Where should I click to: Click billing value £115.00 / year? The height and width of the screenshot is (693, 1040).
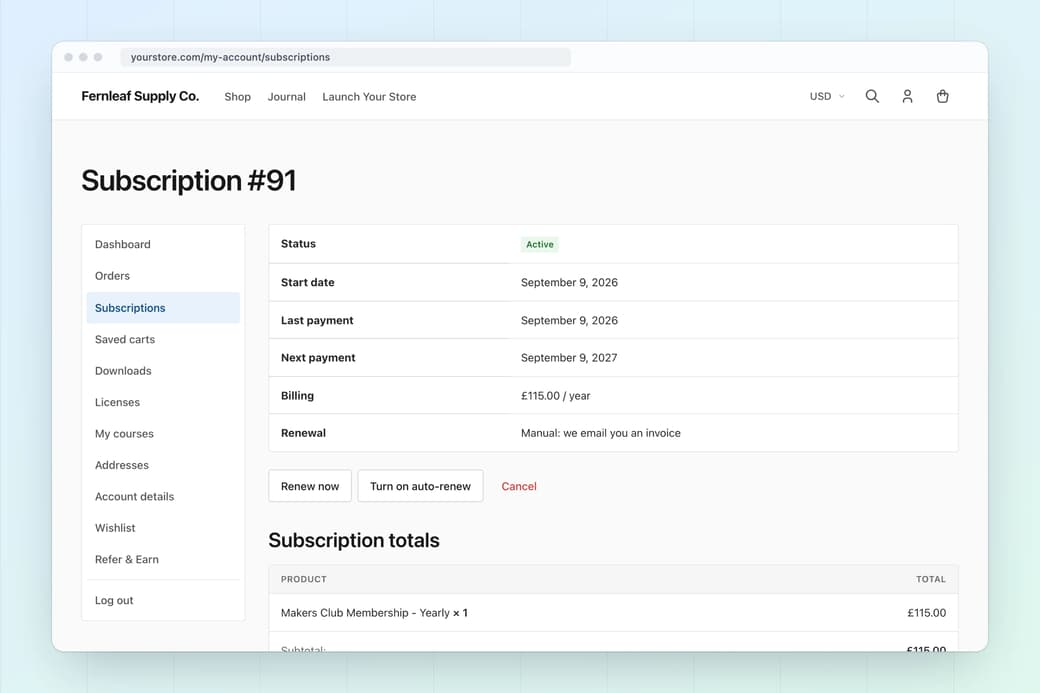tap(555, 396)
